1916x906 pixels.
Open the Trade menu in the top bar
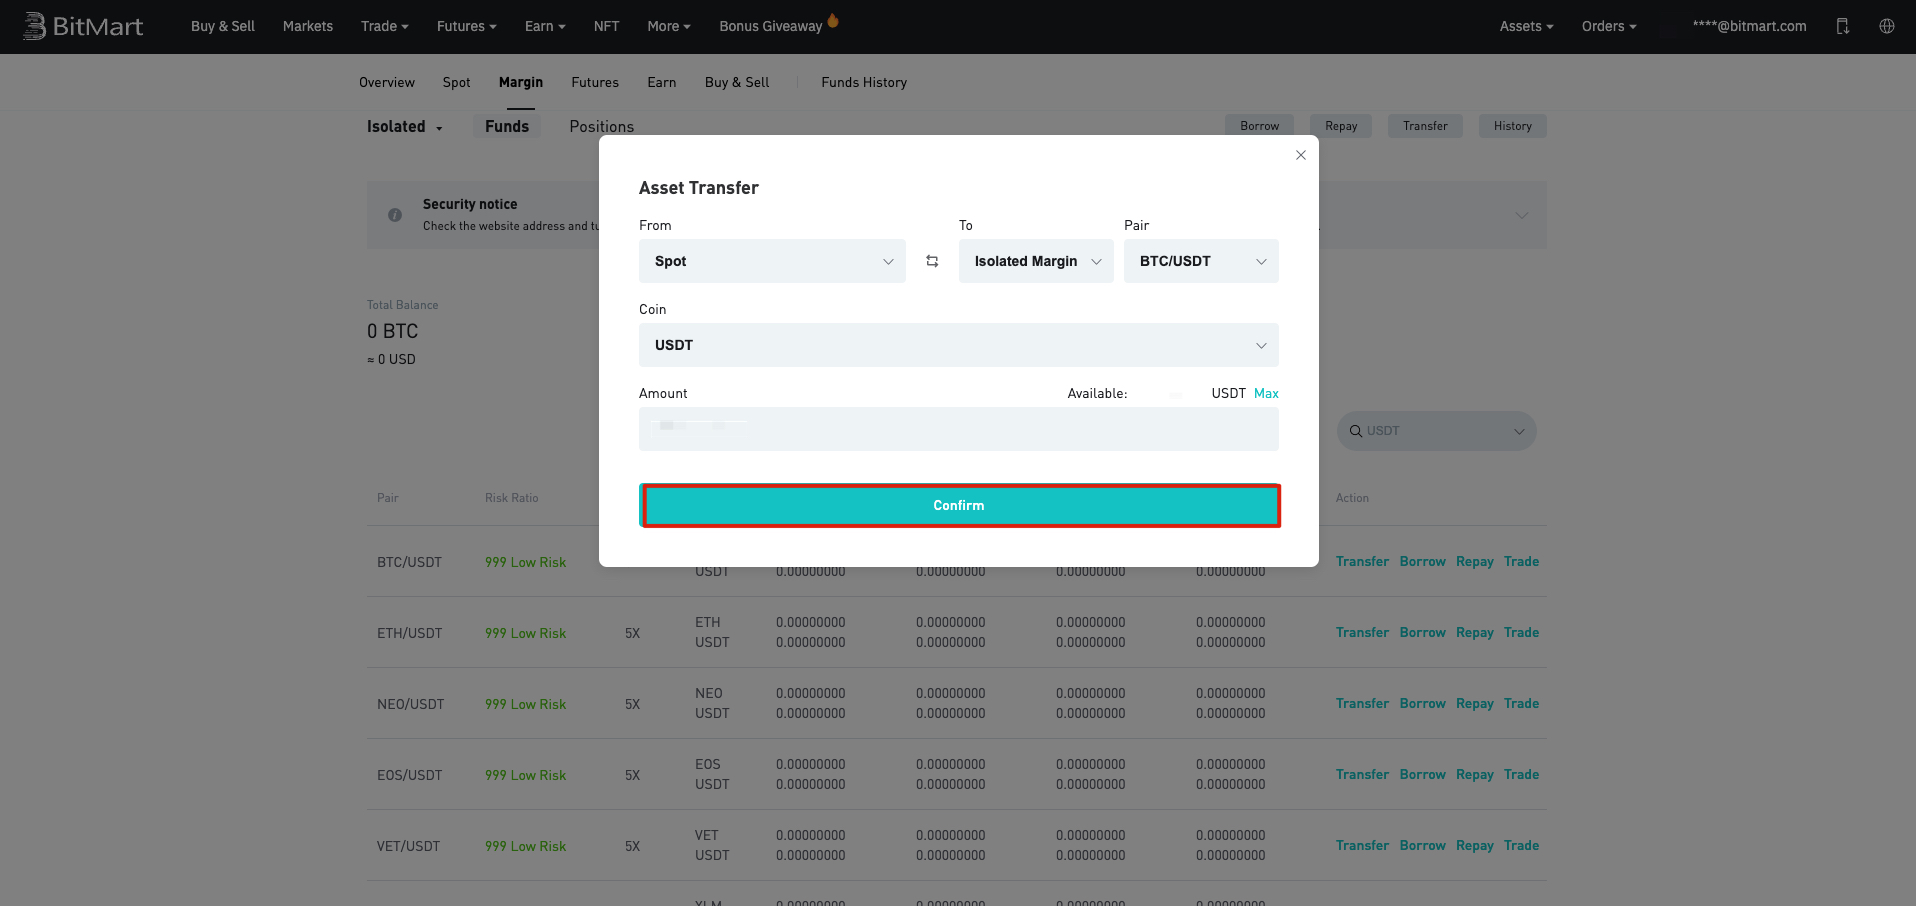(x=385, y=26)
